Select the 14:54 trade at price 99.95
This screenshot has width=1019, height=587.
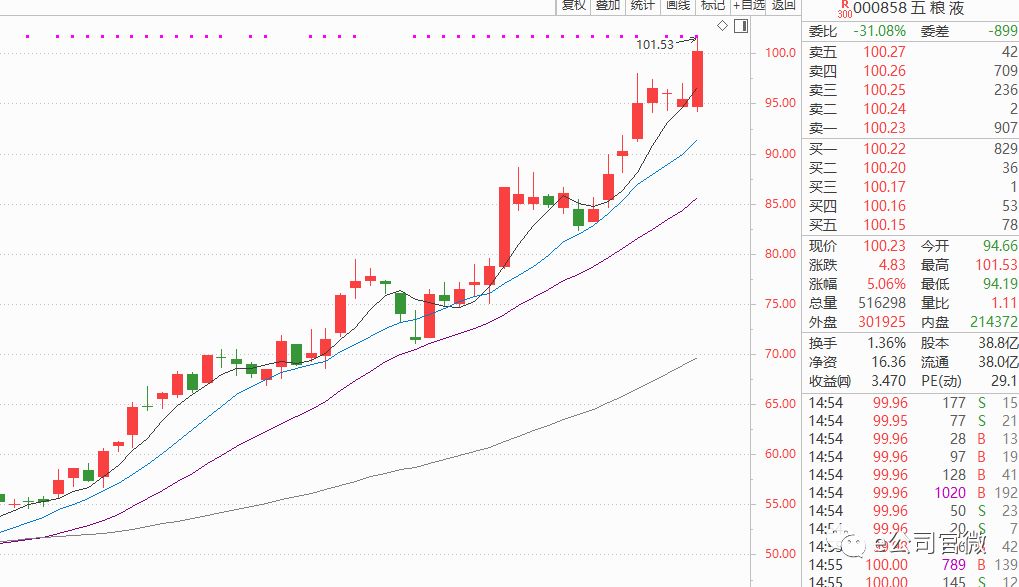[x=913, y=421]
